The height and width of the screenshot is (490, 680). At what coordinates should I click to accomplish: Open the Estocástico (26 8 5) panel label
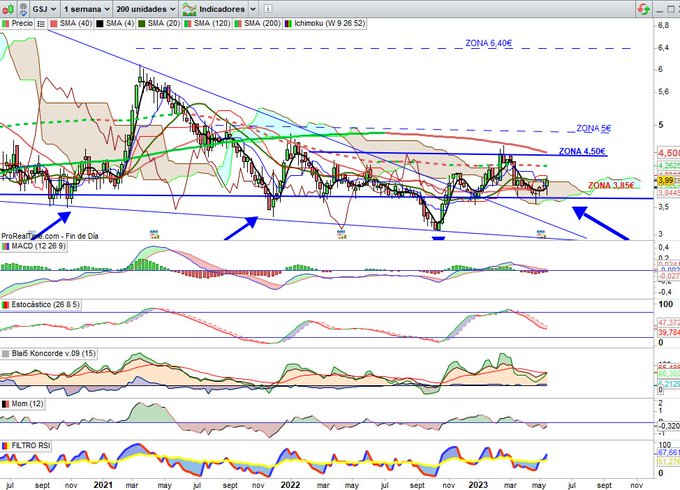tap(41, 305)
